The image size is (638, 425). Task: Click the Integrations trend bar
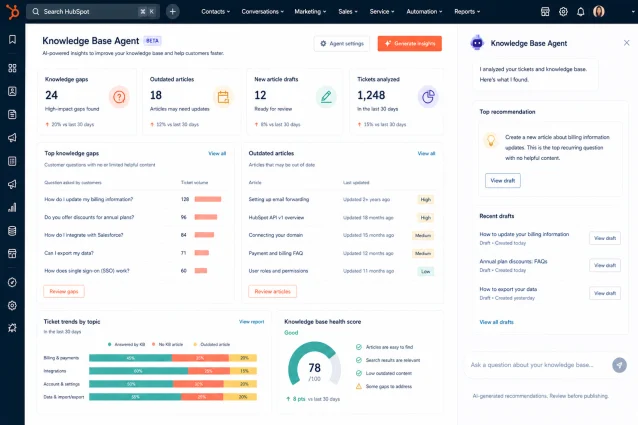tap(173, 371)
